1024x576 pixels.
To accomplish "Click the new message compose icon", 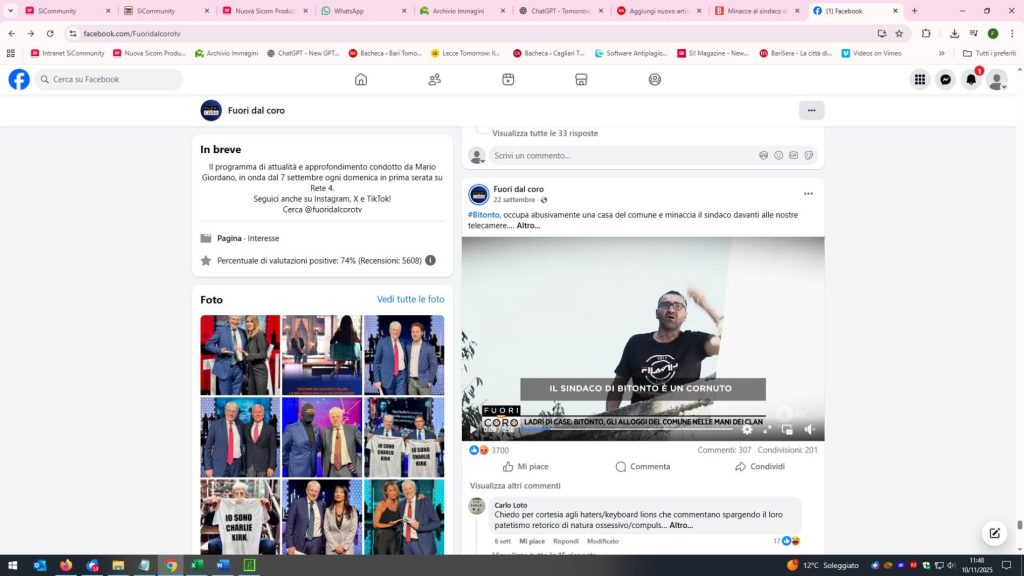I will click(x=993, y=532).
